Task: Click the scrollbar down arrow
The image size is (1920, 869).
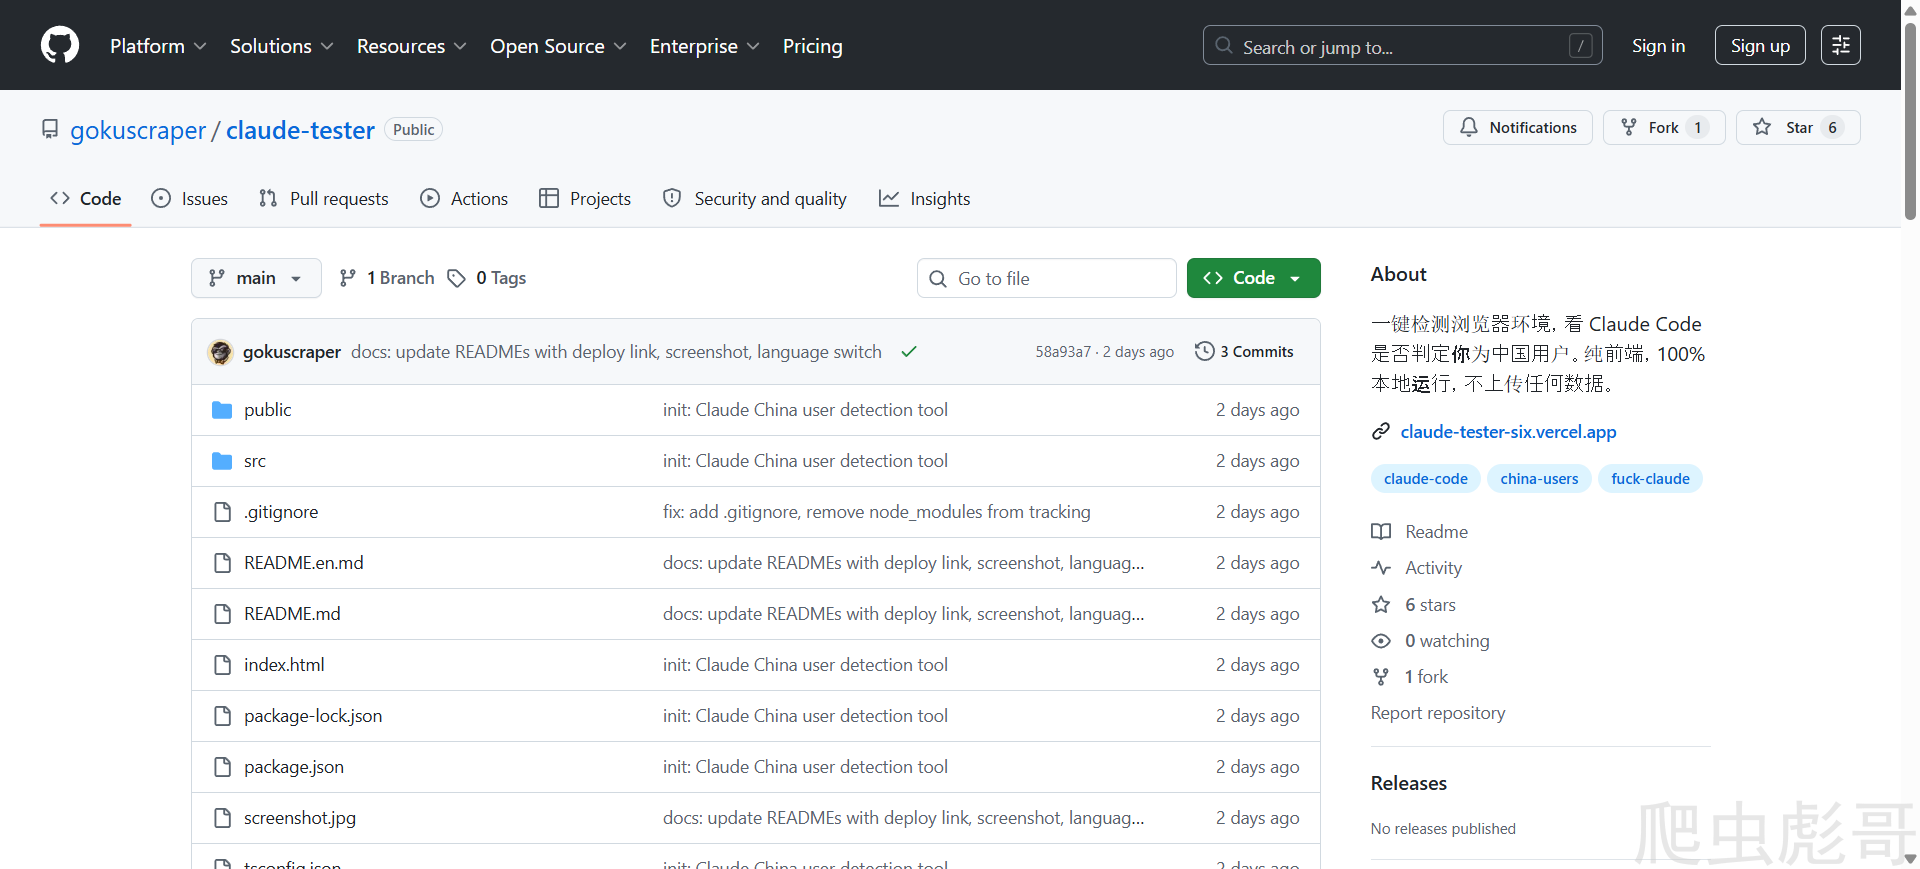Action: [1910, 859]
